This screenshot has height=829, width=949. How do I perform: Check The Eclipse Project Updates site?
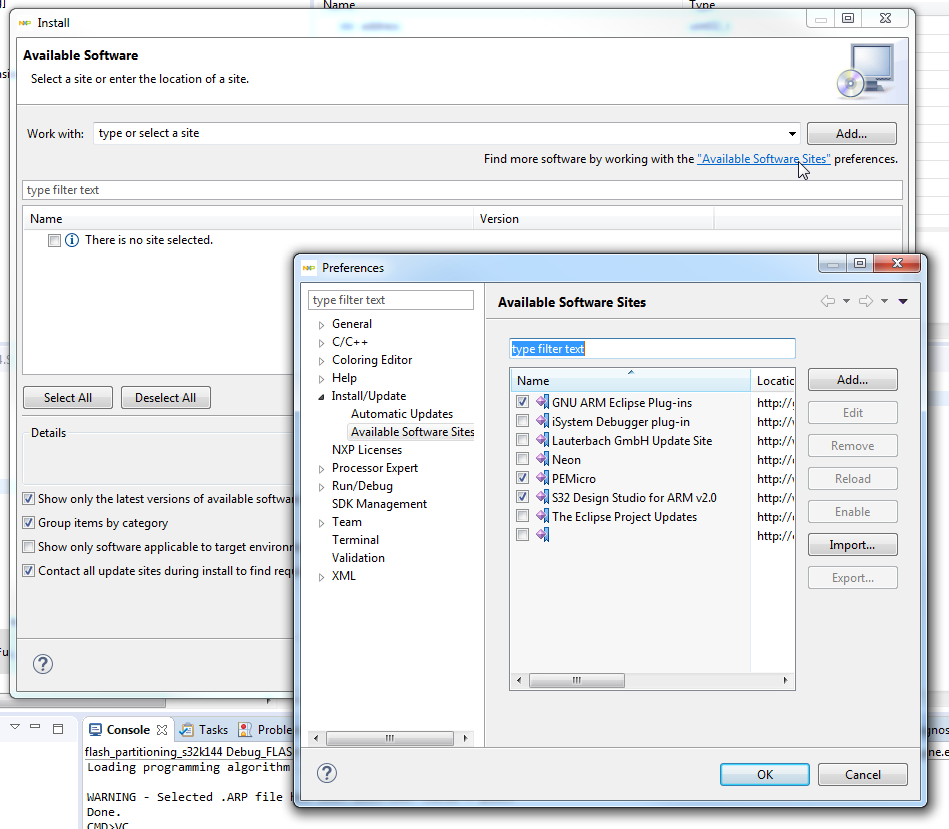[522, 516]
